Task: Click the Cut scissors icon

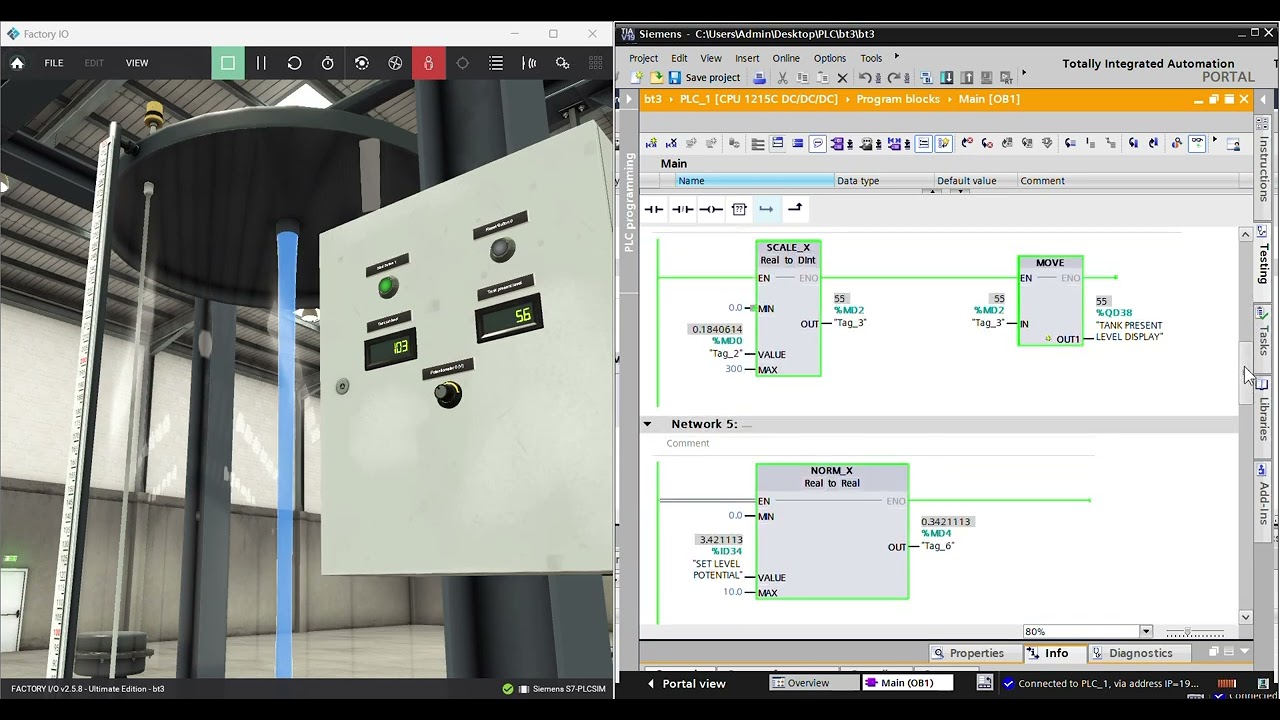Action: (782, 77)
